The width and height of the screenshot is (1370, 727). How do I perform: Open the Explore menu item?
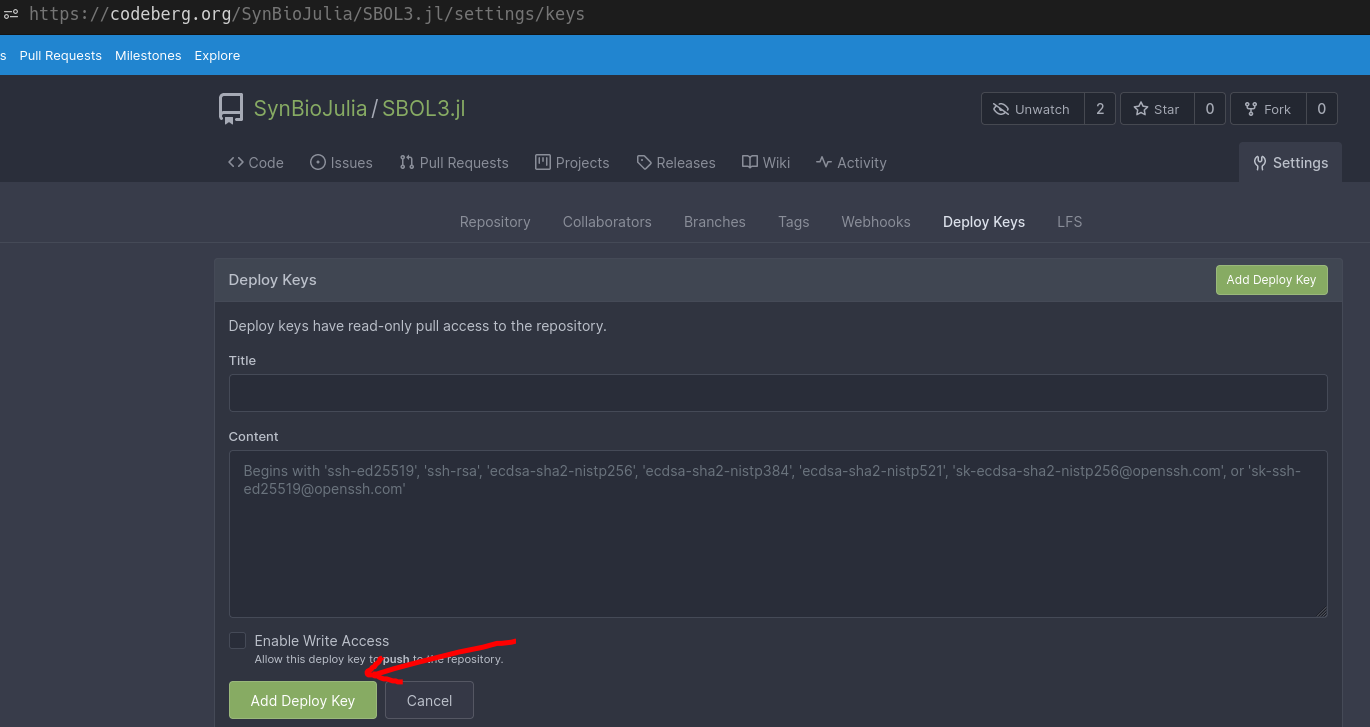[217, 55]
